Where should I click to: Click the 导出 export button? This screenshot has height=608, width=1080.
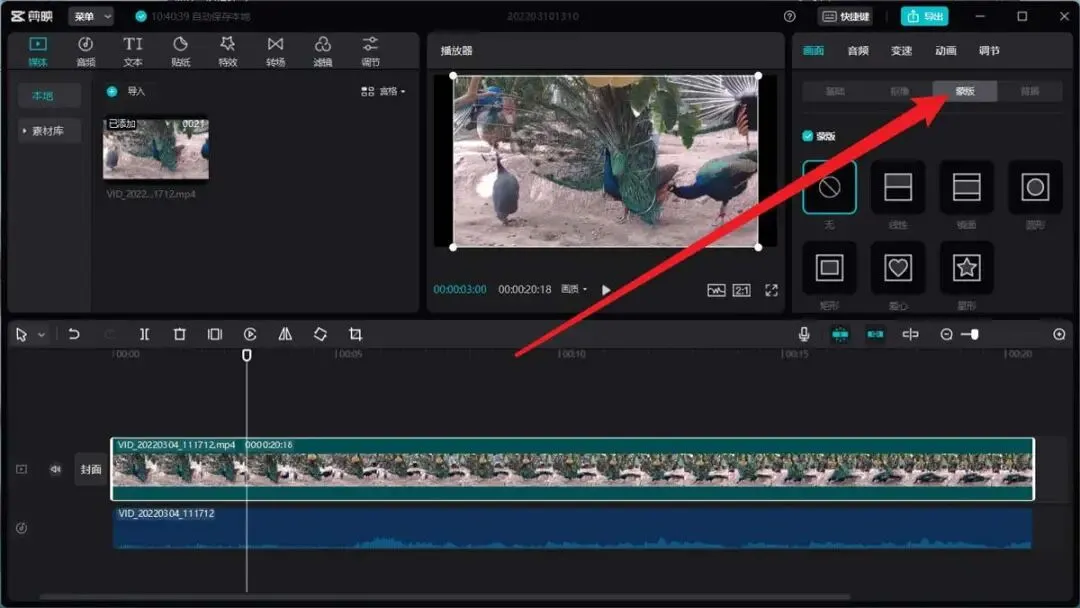tap(924, 16)
